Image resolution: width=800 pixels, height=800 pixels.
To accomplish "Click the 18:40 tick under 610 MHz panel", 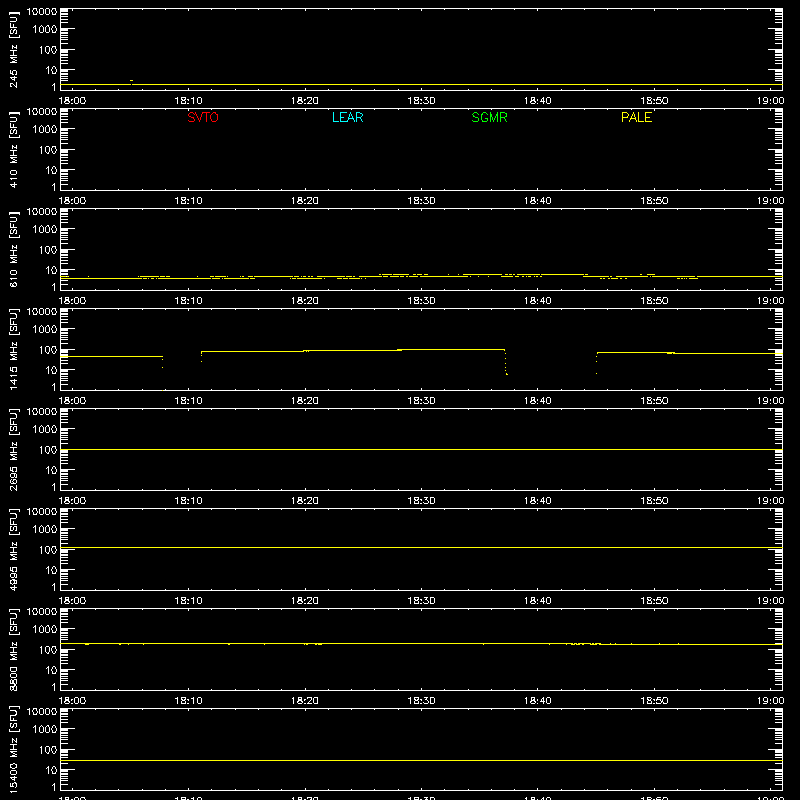I will [538, 301].
